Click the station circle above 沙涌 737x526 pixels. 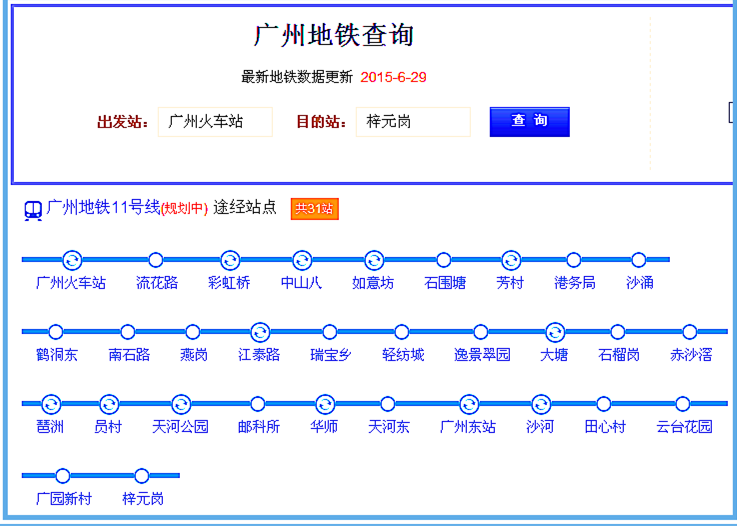(638, 259)
